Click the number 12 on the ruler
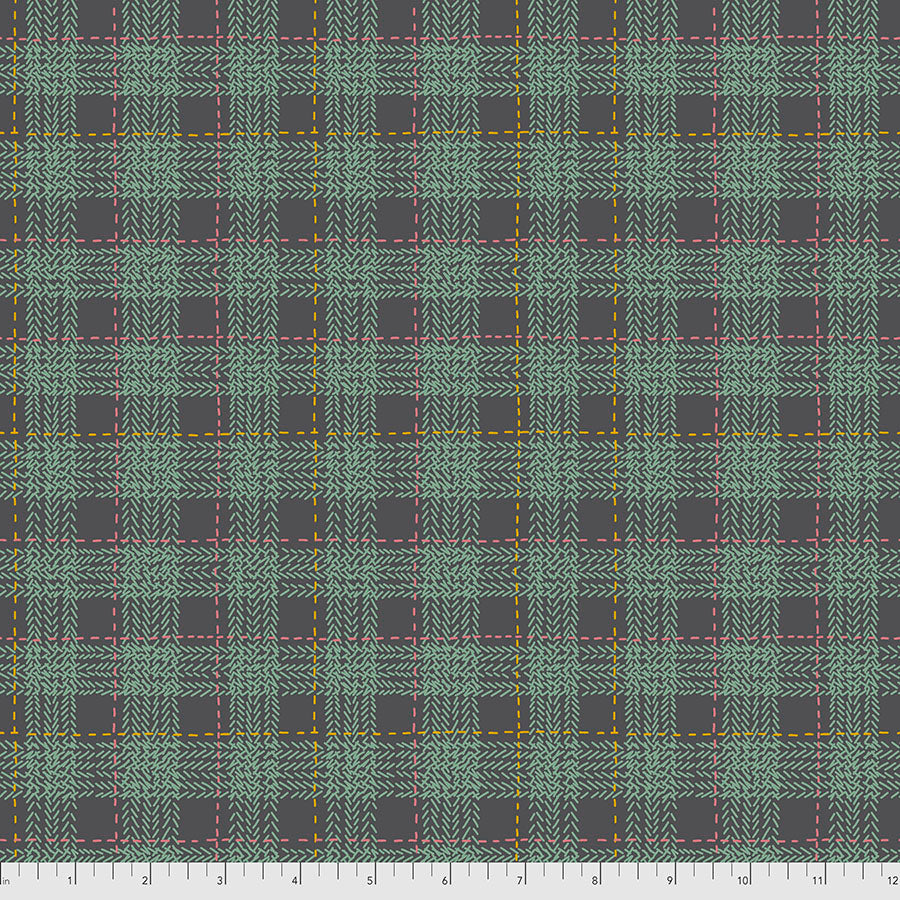The height and width of the screenshot is (900, 900). tap(890, 882)
